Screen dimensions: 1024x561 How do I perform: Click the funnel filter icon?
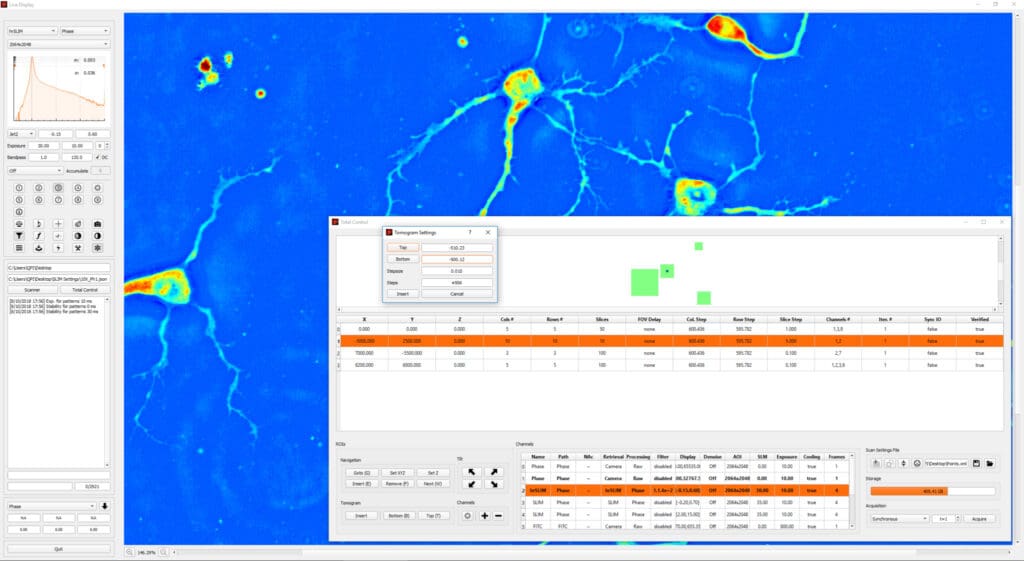(19, 235)
